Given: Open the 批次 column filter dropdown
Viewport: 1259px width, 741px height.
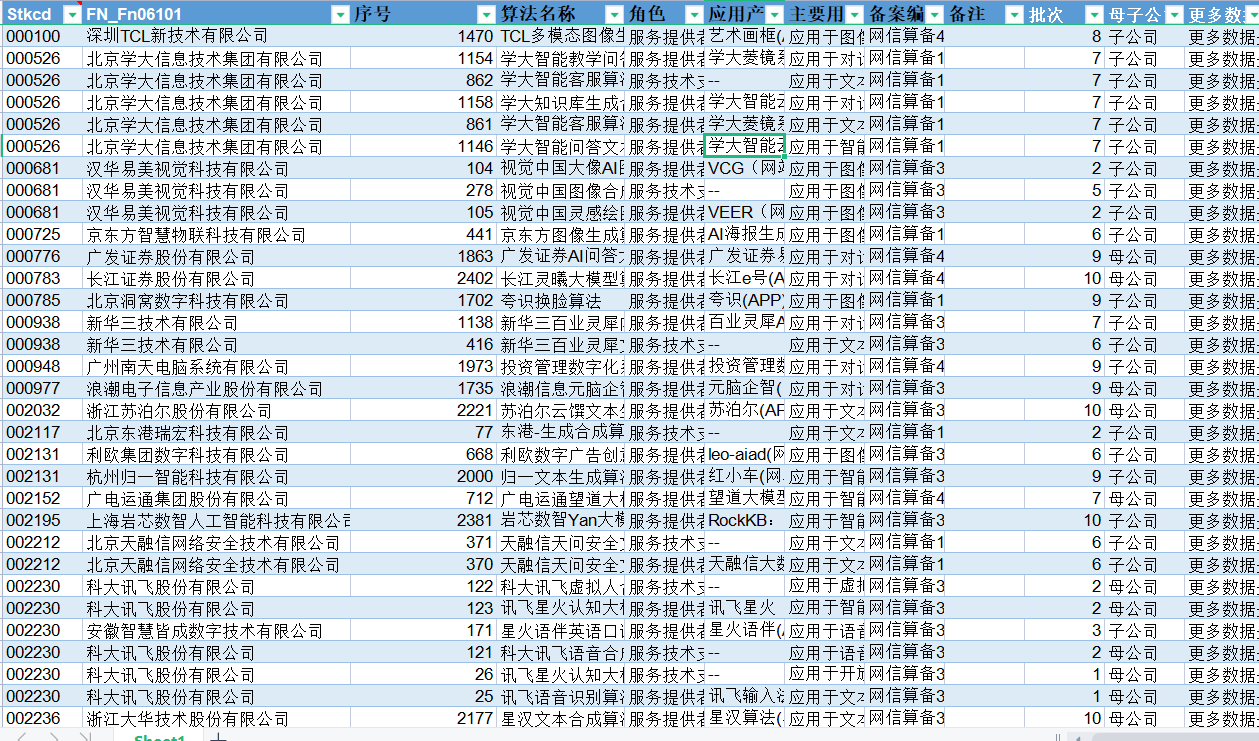Looking at the screenshot, I should click(x=1094, y=14).
